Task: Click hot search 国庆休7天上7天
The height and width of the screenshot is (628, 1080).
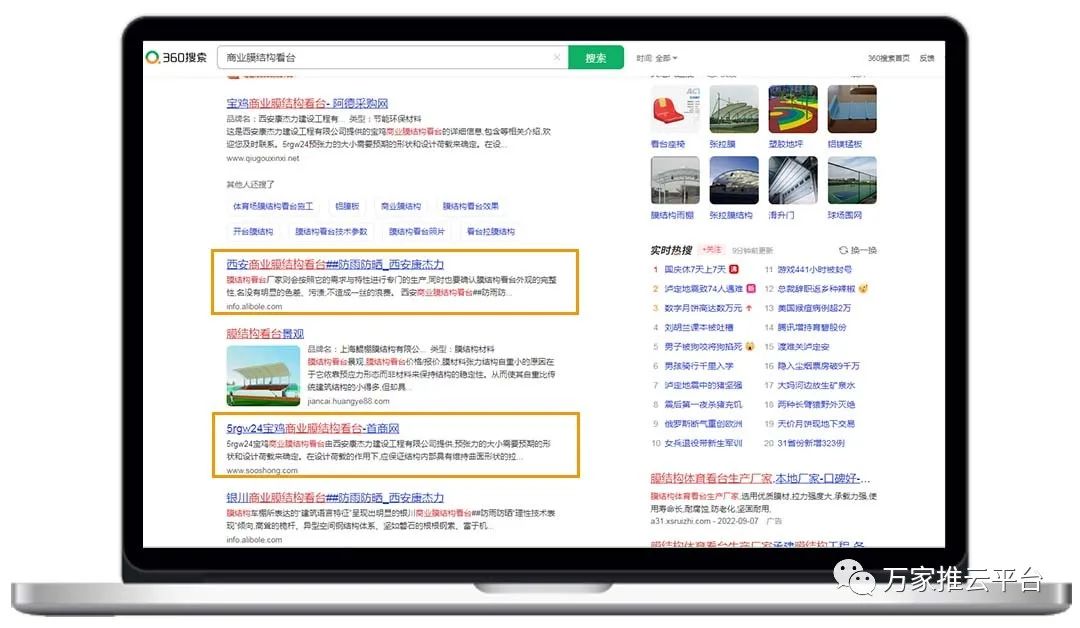Action: pyautogui.click(x=695, y=269)
